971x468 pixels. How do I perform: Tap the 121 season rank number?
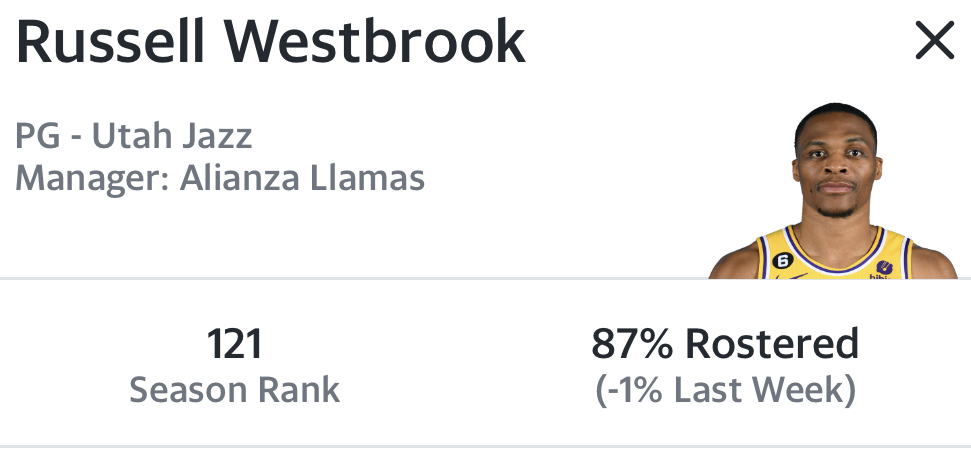234,344
